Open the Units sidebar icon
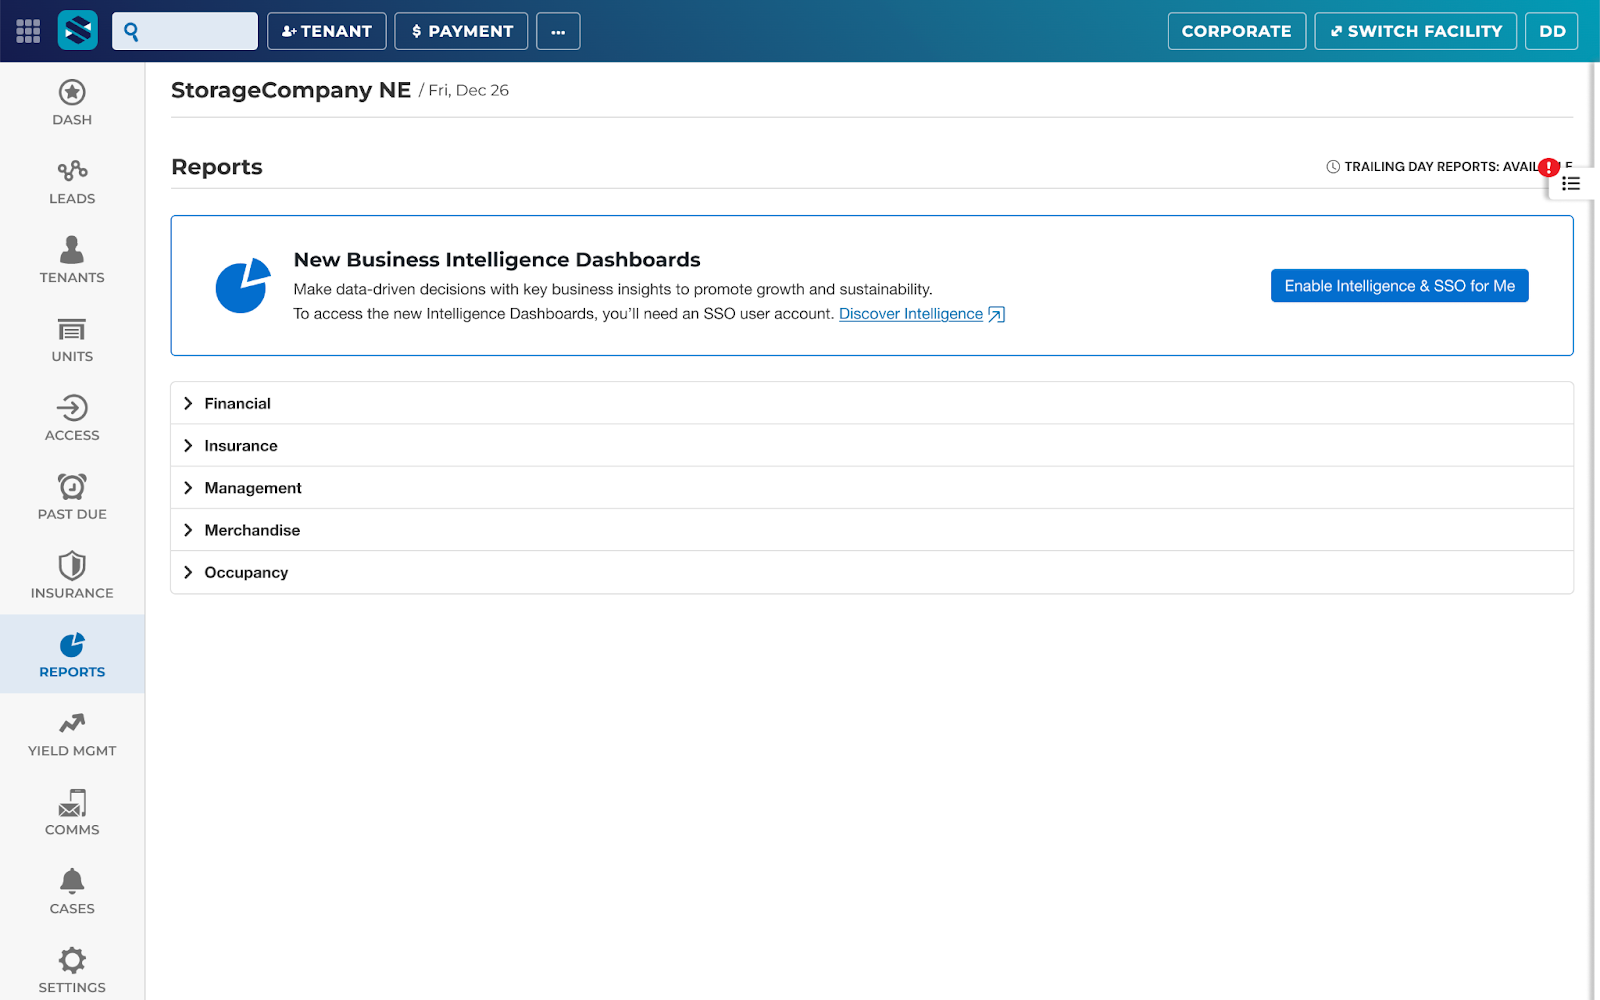 (72, 330)
